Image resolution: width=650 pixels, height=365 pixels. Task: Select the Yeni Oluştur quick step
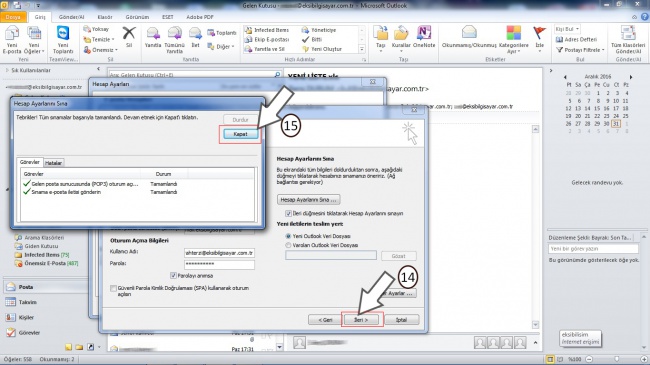click(x=322, y=49)
